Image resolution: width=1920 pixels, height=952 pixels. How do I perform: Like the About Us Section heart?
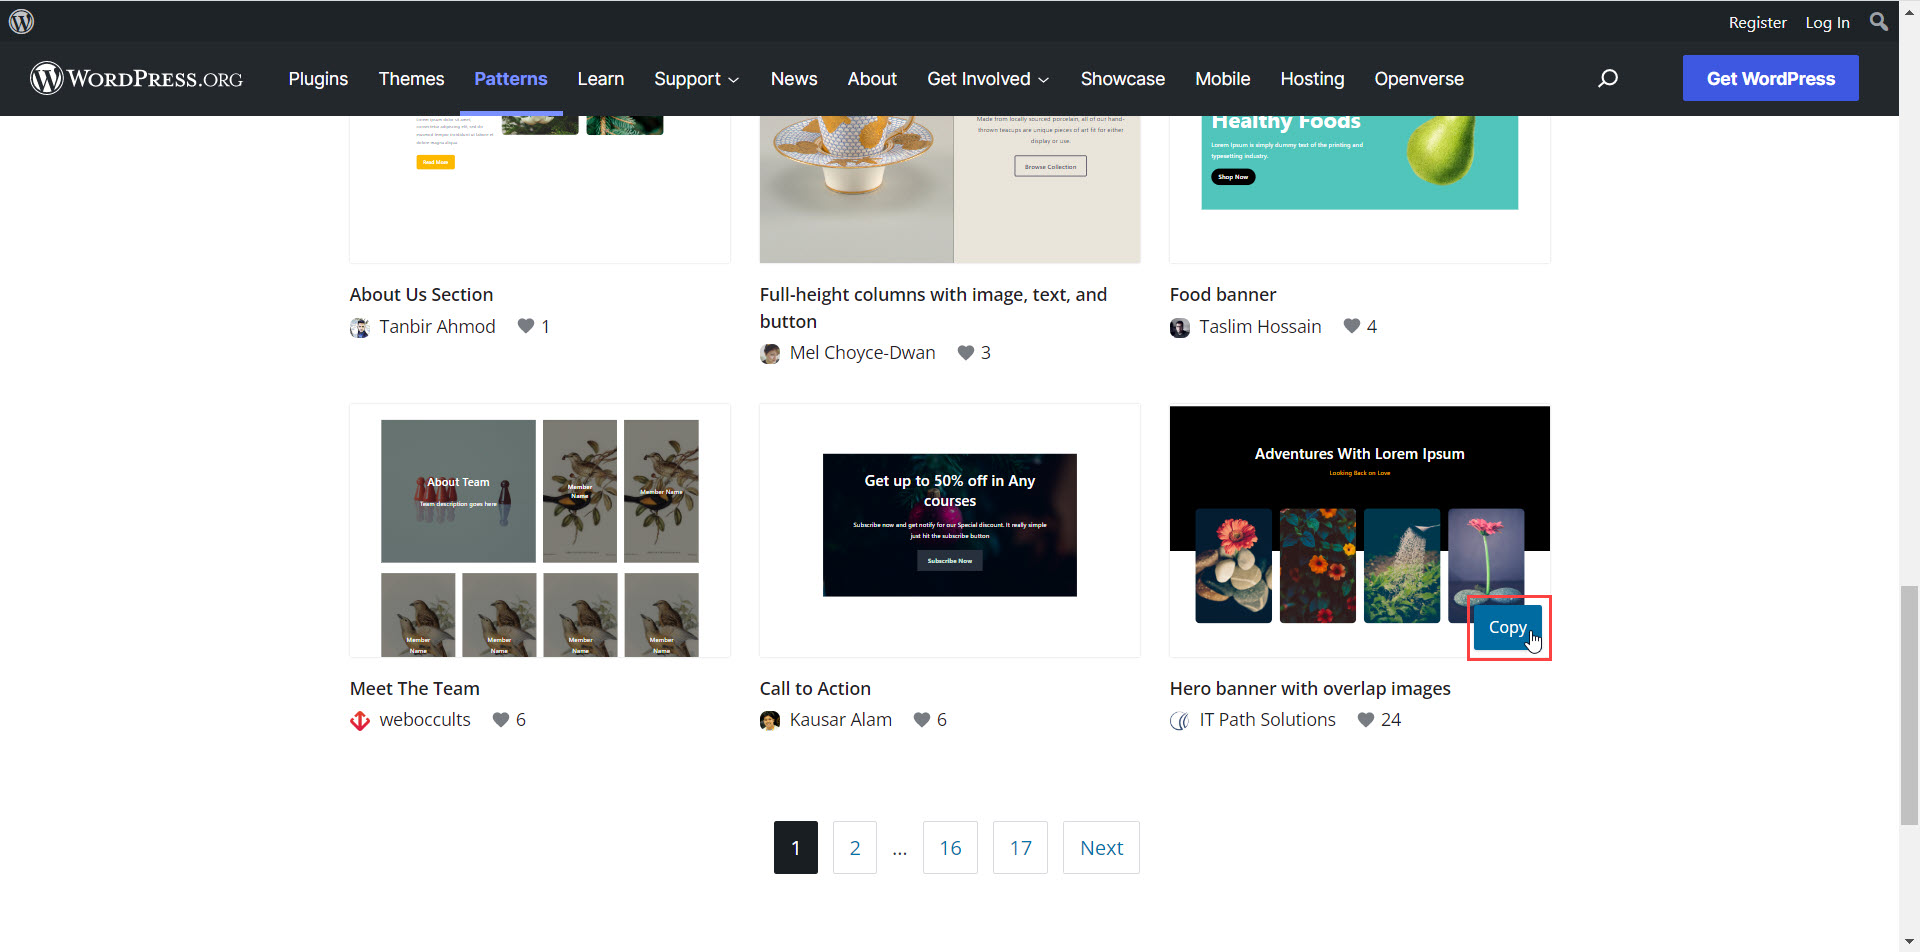[x=526, y=326]
